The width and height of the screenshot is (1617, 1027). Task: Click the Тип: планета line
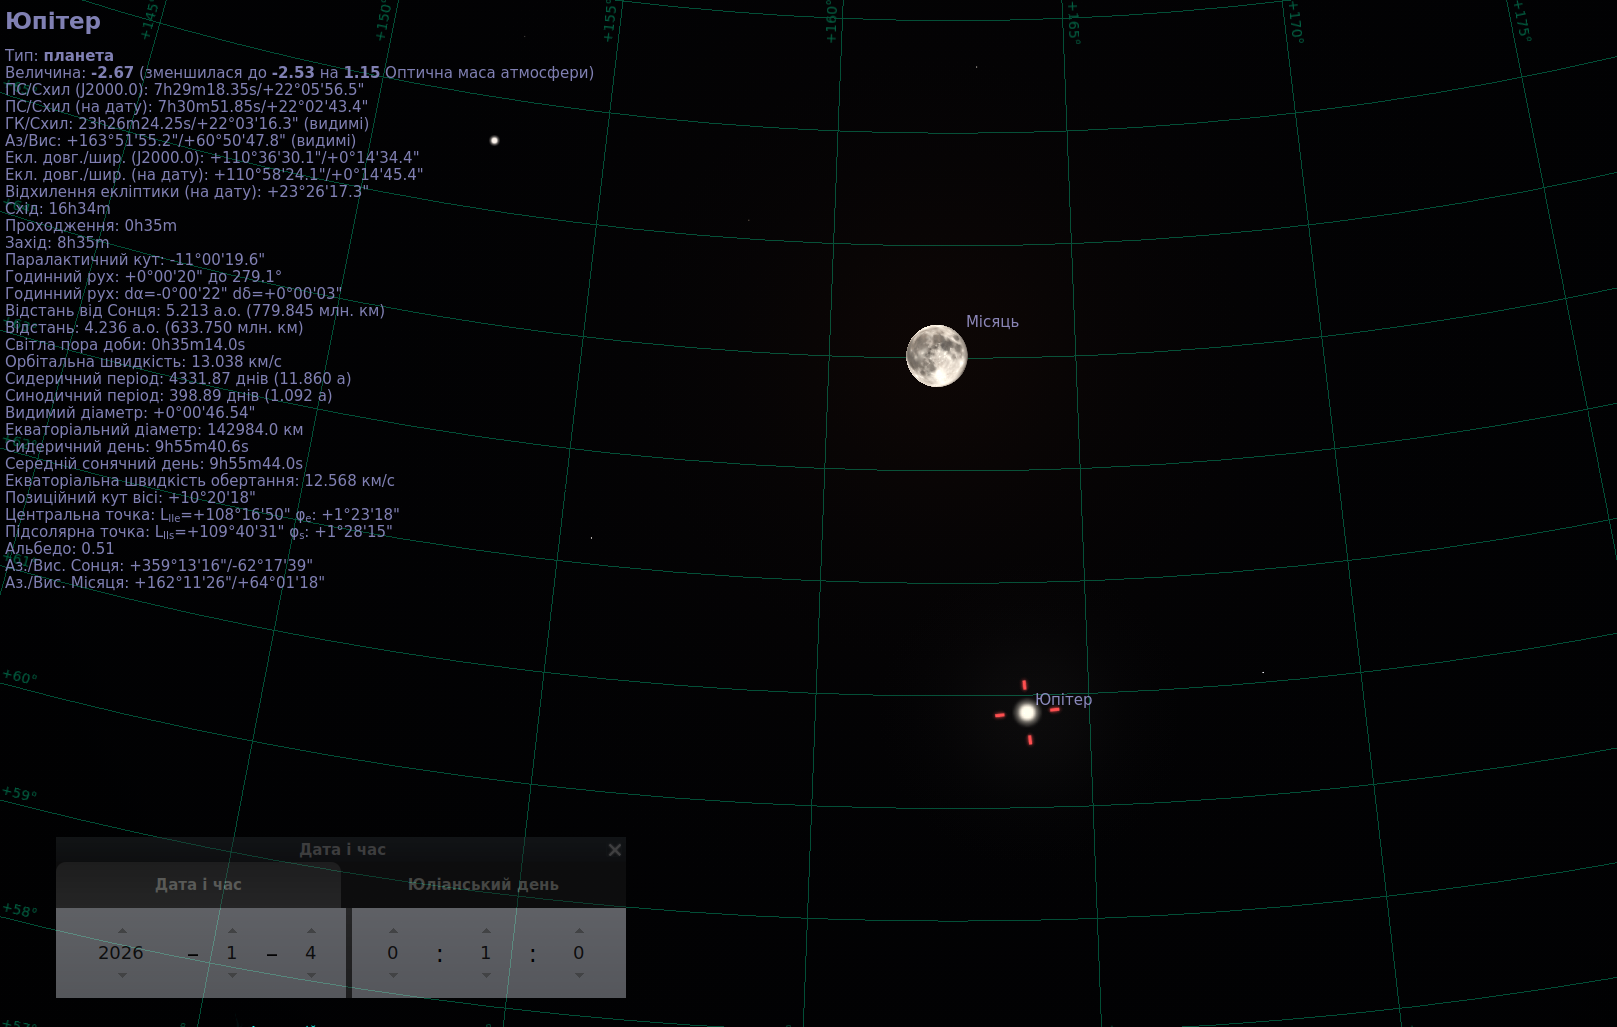pos(59,56)
